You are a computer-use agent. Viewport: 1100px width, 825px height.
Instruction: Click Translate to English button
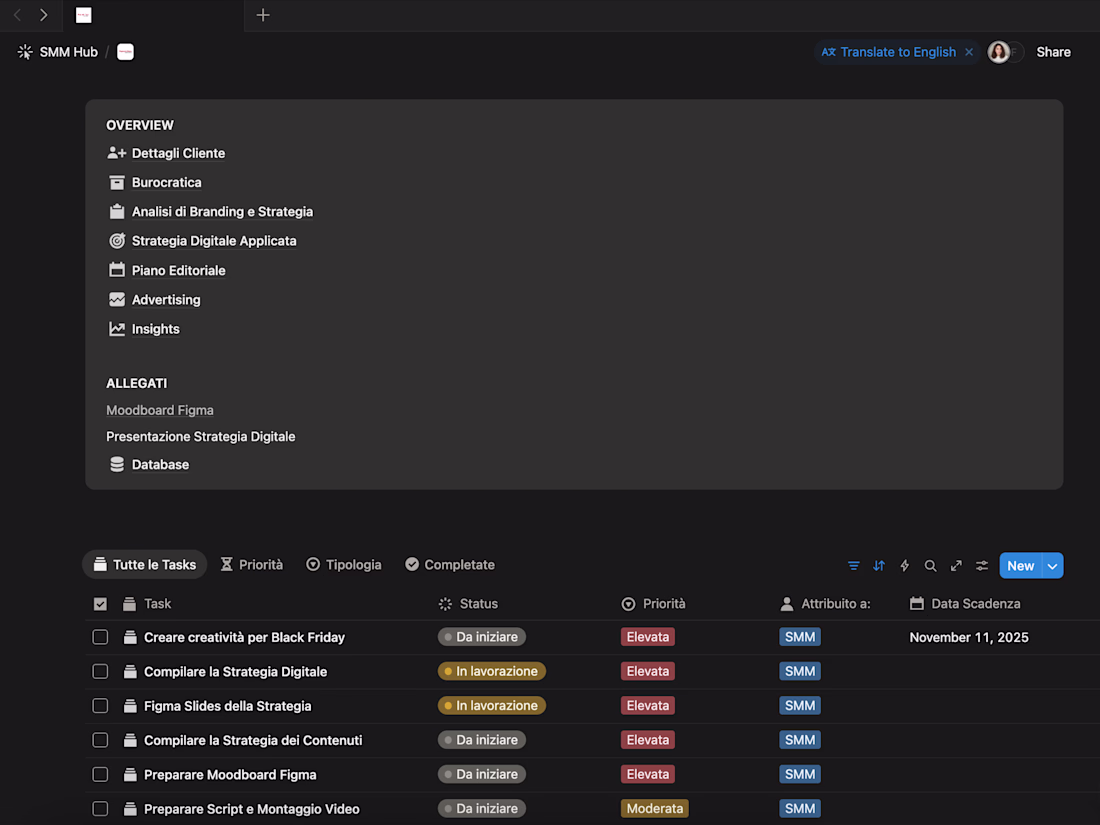[x=889, y=52]
